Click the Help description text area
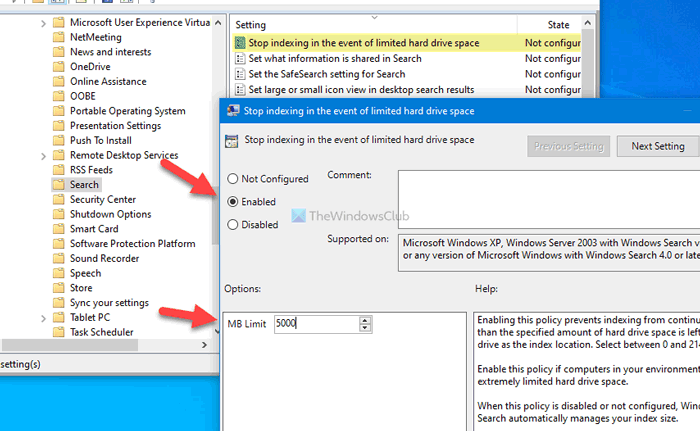The image size is (700, 431). (x=587, y=372)
